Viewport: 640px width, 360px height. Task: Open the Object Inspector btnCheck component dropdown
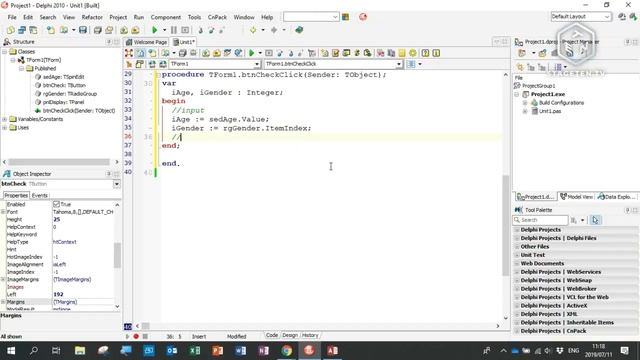(x=116, y=184)
